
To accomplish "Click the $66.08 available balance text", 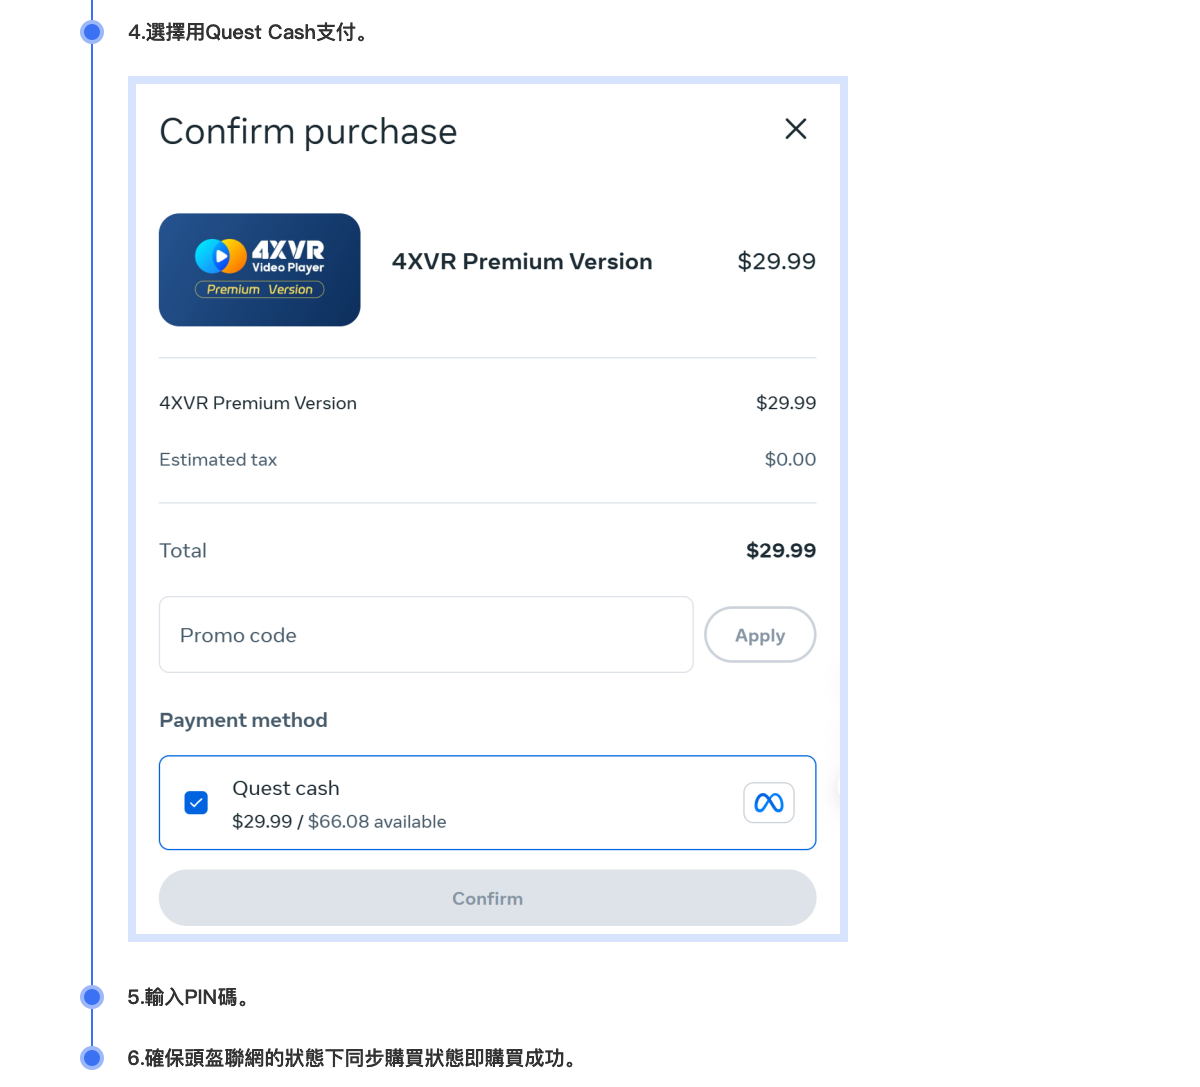I will pyautogui.click(x=377, y=822).
